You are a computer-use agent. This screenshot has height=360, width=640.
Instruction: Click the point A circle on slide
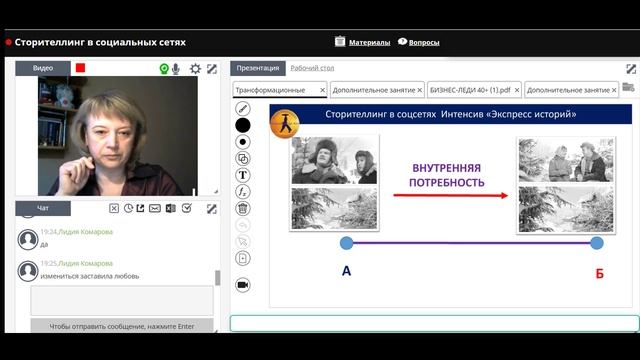[x=347, y=243]
